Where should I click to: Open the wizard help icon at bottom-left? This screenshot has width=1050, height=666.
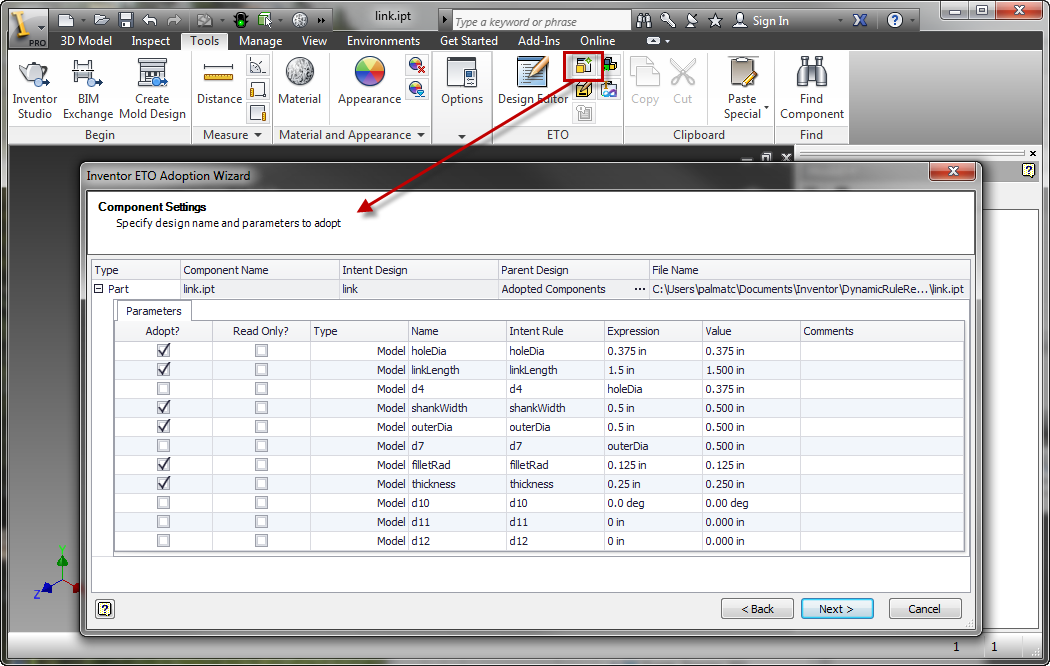pos(105,608)
